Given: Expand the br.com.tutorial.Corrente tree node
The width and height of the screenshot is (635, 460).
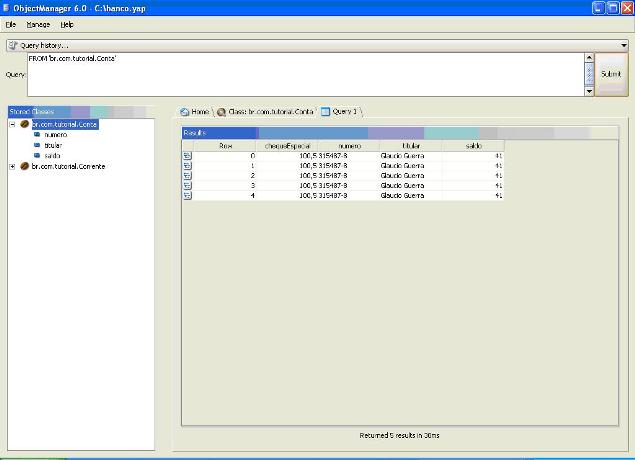Looking at the screenshot, I should [x=12, y=167].
